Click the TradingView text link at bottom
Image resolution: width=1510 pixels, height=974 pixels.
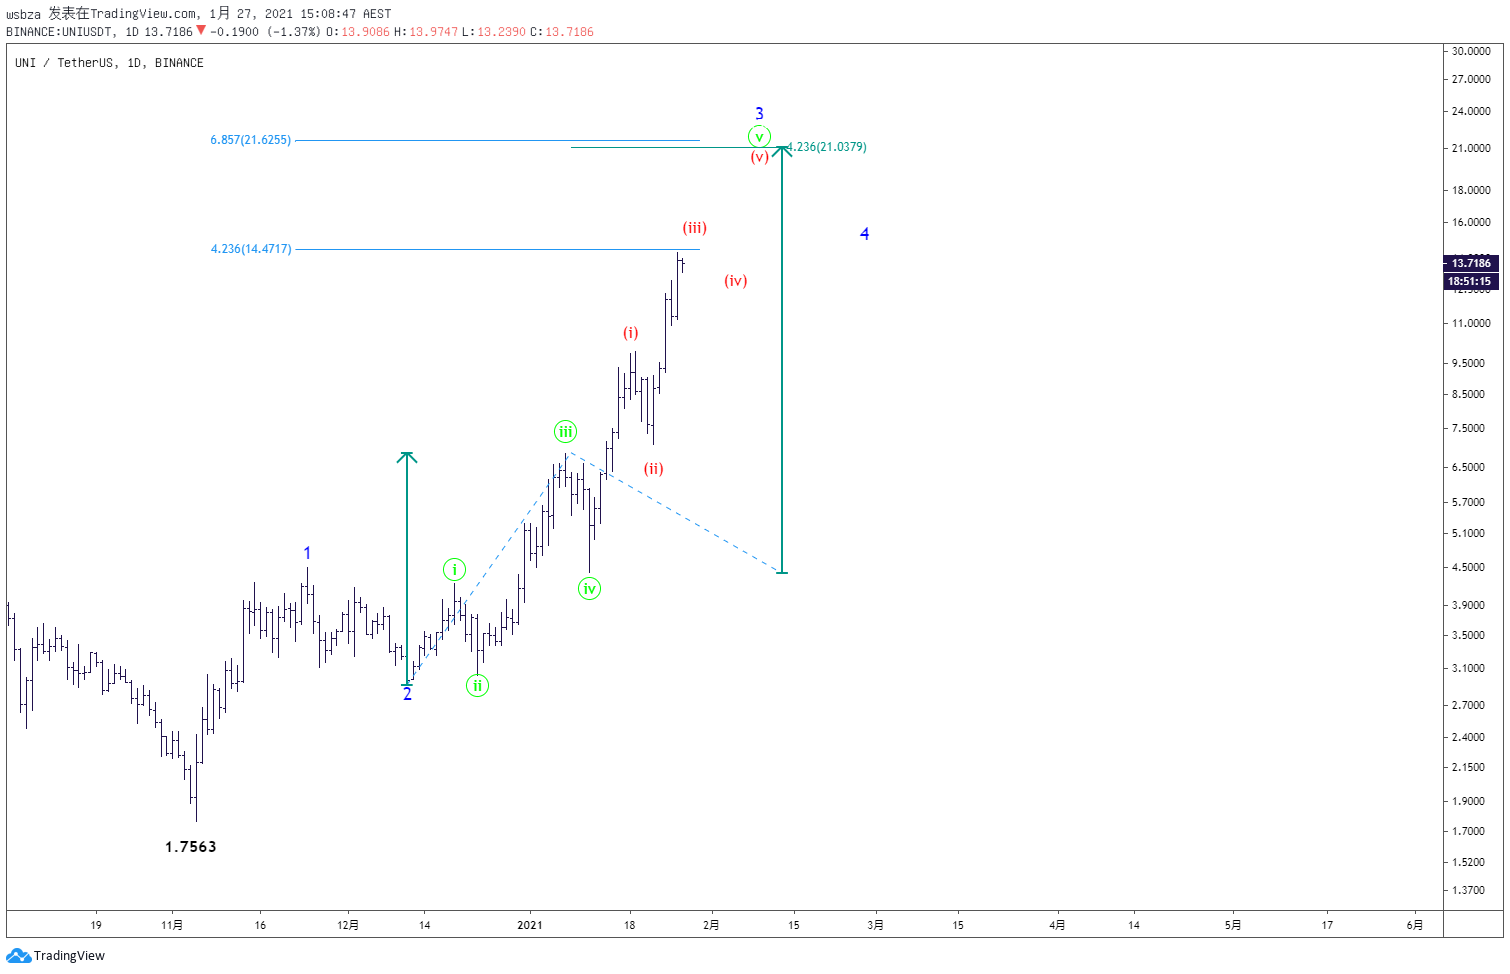69,956
